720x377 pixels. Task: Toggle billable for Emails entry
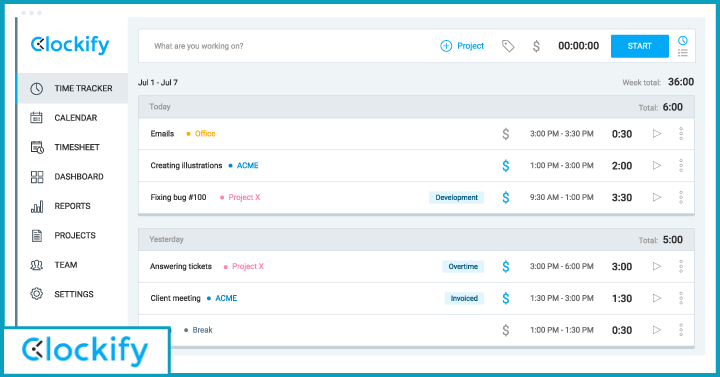coord(506,134)
